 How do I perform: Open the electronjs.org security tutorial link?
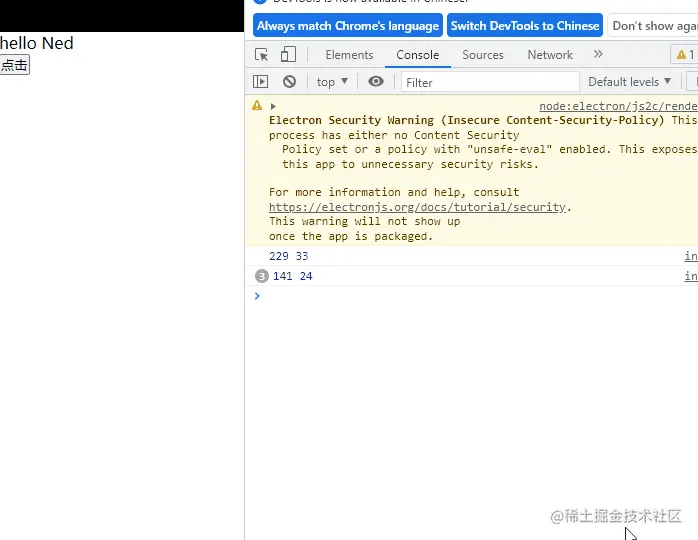click(417, 207)
